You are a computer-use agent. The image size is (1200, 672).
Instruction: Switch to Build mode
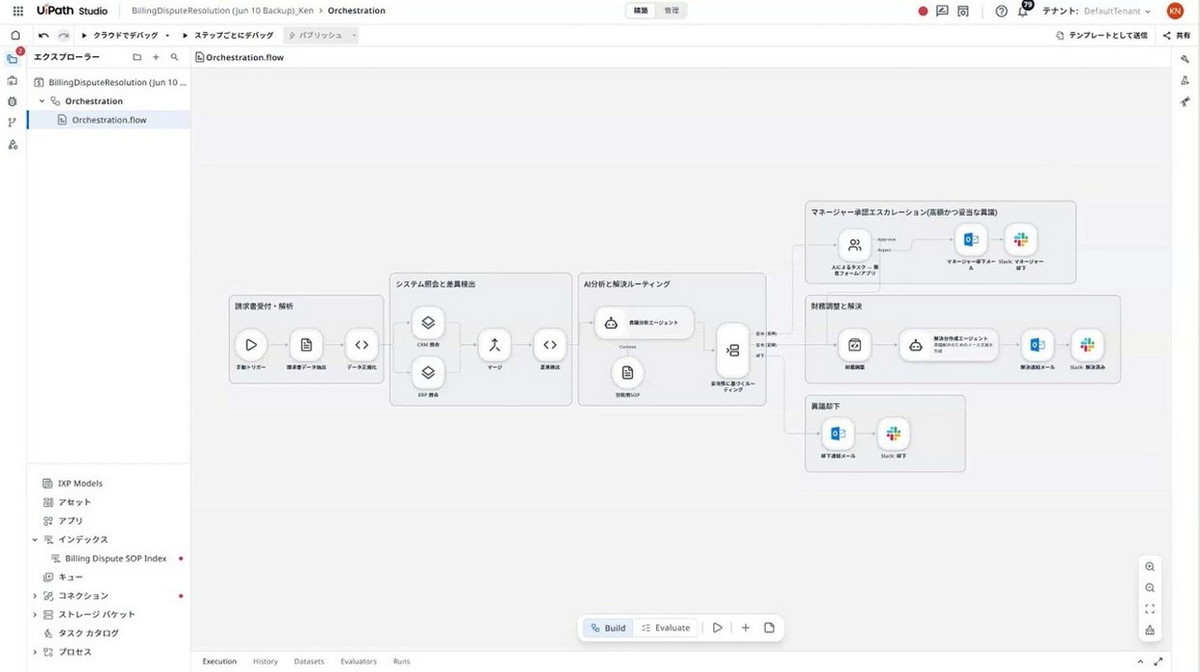pos(608,628)
